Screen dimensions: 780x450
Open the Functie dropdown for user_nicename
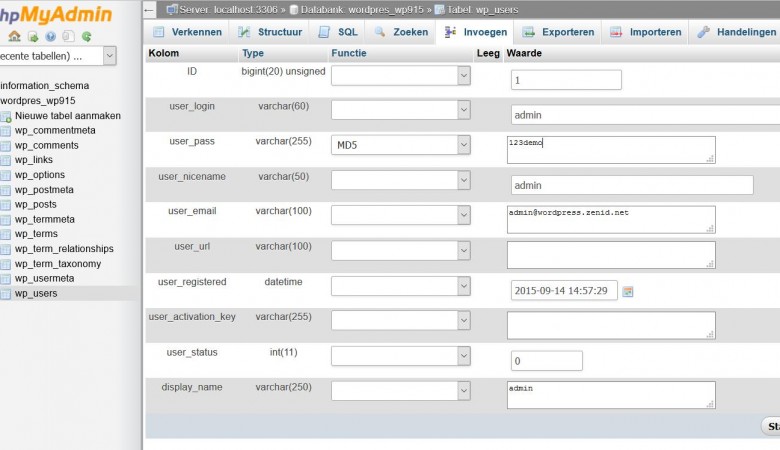pyautogui.click(x=401, y=180)
